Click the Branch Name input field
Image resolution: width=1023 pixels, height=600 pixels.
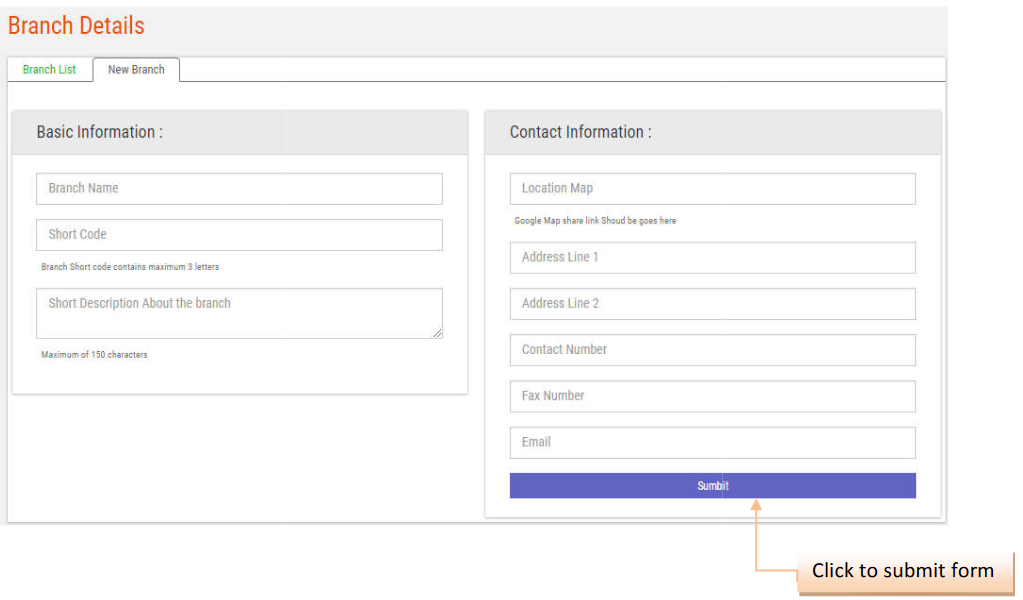(x=239, y=189)
